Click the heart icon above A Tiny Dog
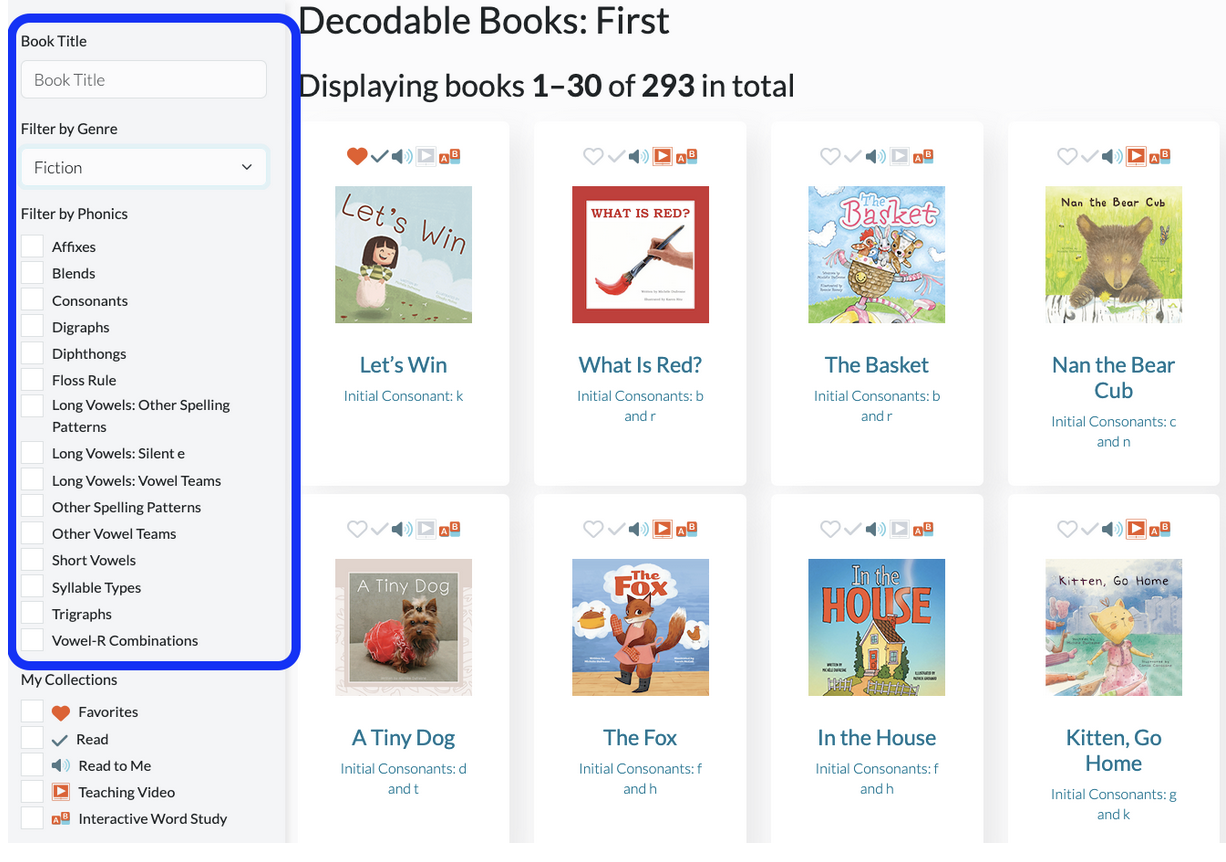The height and width of the screenshot is (862, 1226). (x=357, y=529)
